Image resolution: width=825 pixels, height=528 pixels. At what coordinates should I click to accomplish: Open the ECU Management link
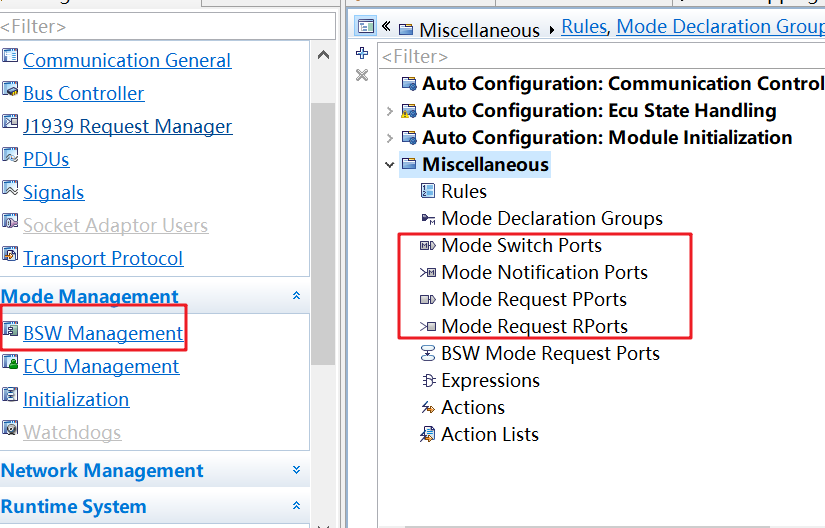point(101,366)
